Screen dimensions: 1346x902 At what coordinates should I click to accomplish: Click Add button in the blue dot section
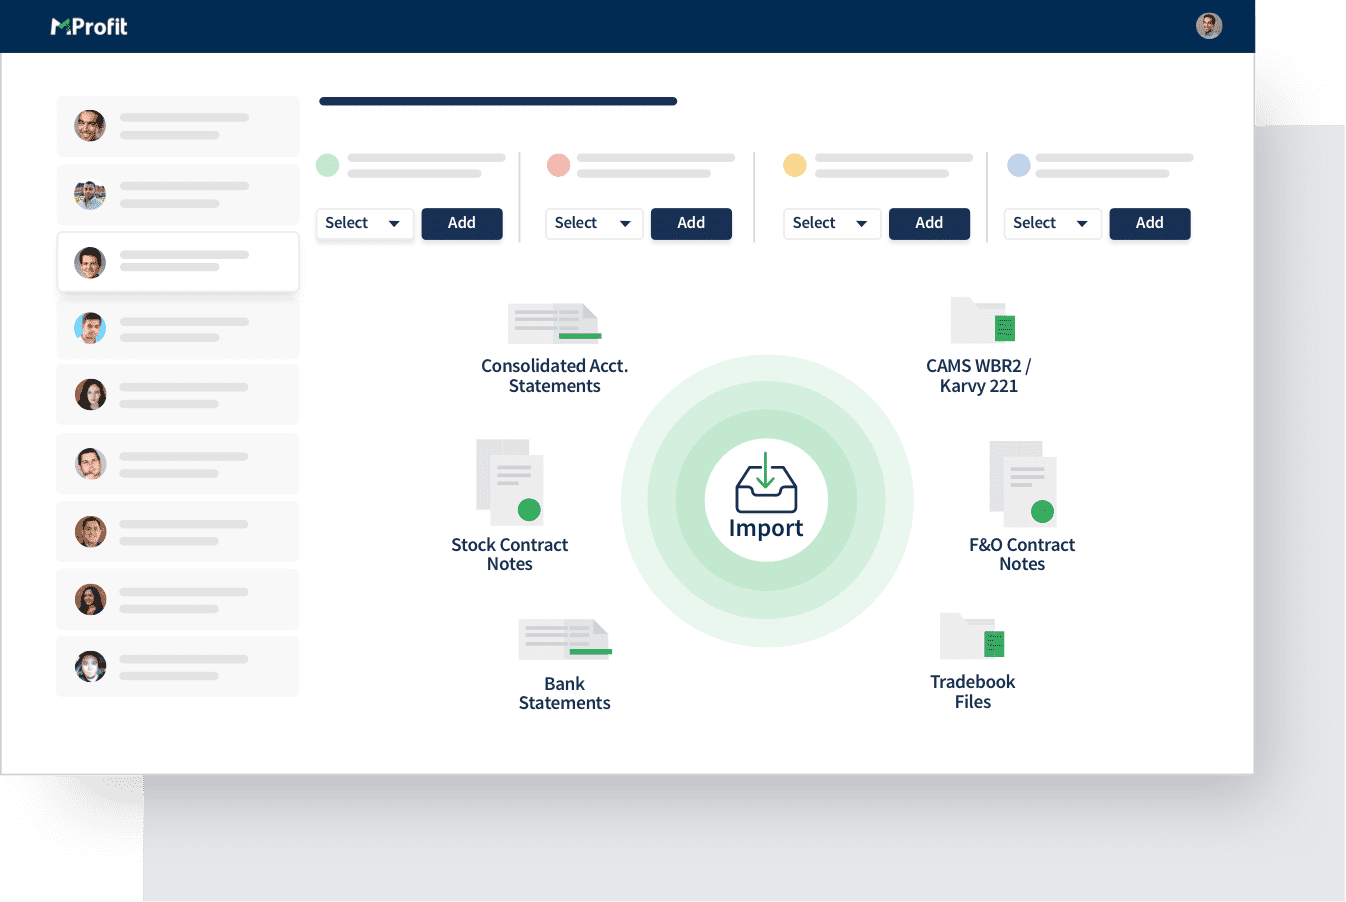click(1149, 223)
